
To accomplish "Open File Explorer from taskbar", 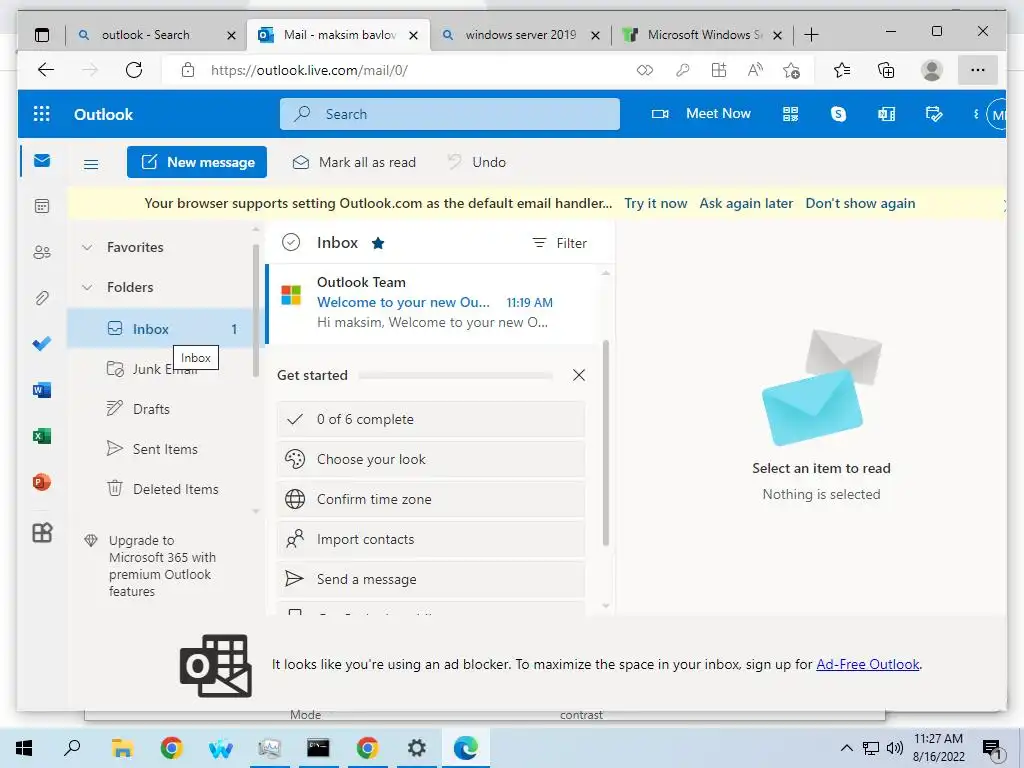I will click(x=122, y=748).
